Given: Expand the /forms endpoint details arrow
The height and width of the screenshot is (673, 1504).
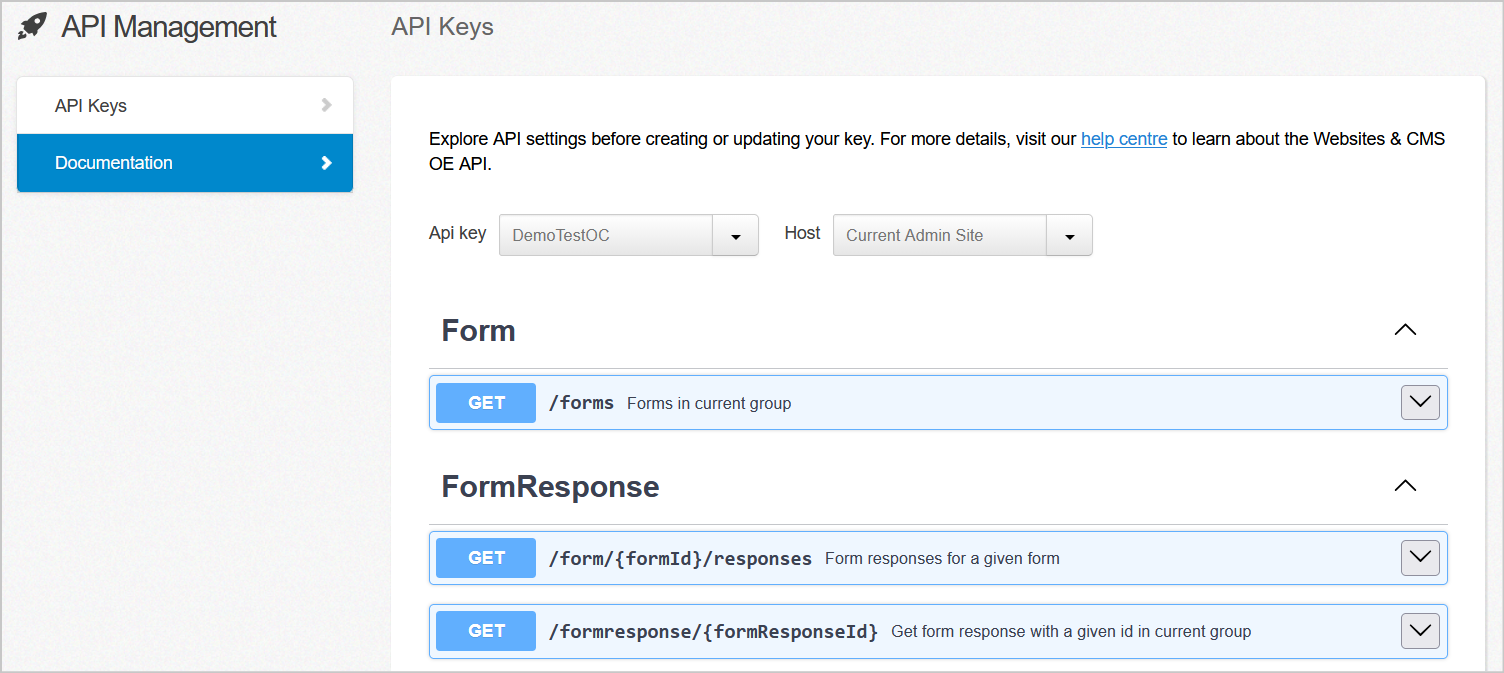Looking at the screenshot, I should tap(1420, 403).
